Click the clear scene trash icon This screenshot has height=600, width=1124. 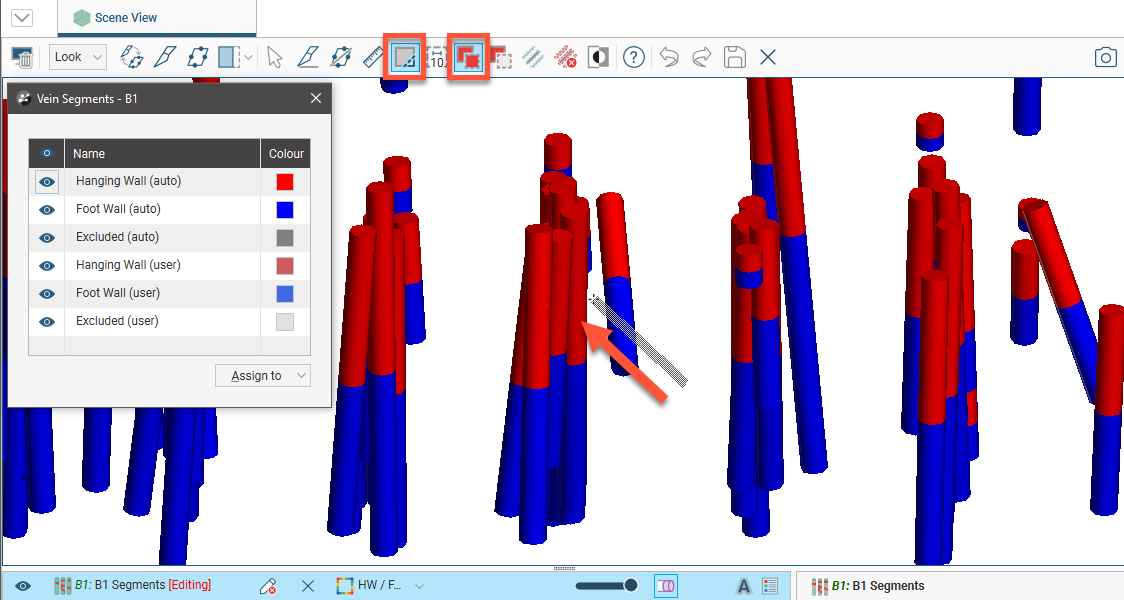[x=22, y=57]
